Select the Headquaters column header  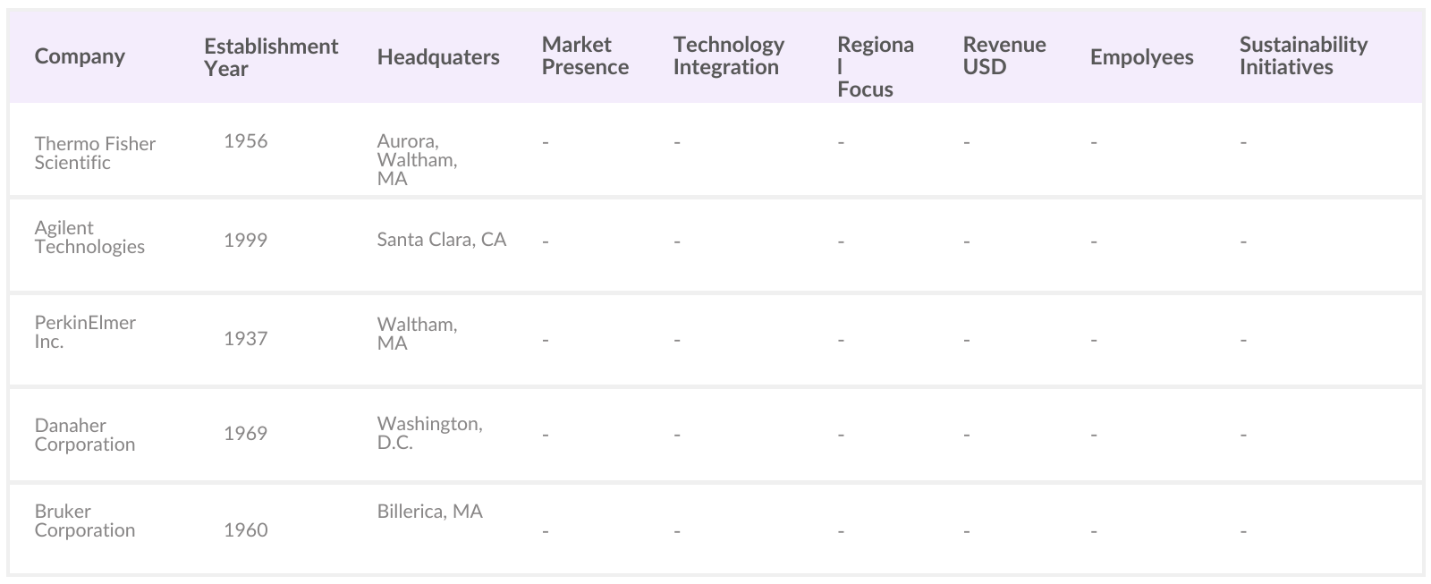[x=438, y=57]
